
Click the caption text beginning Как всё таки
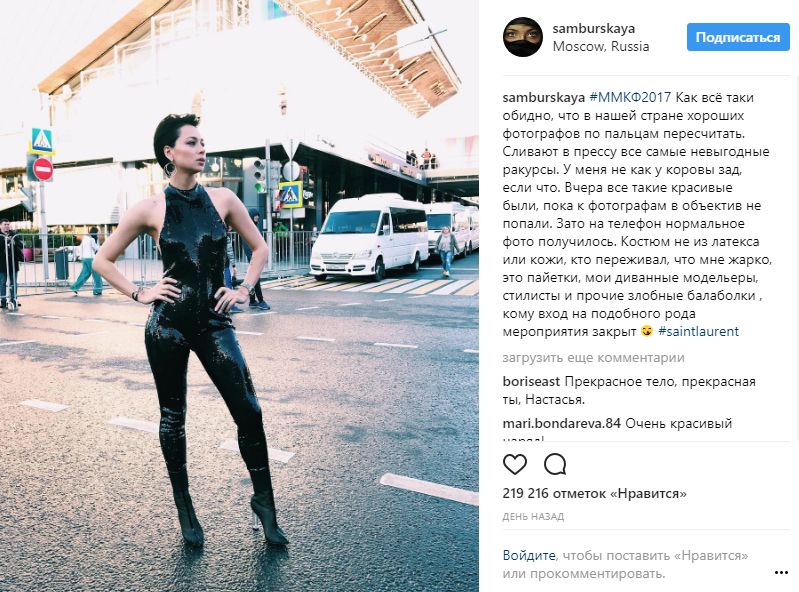point(637,214)
